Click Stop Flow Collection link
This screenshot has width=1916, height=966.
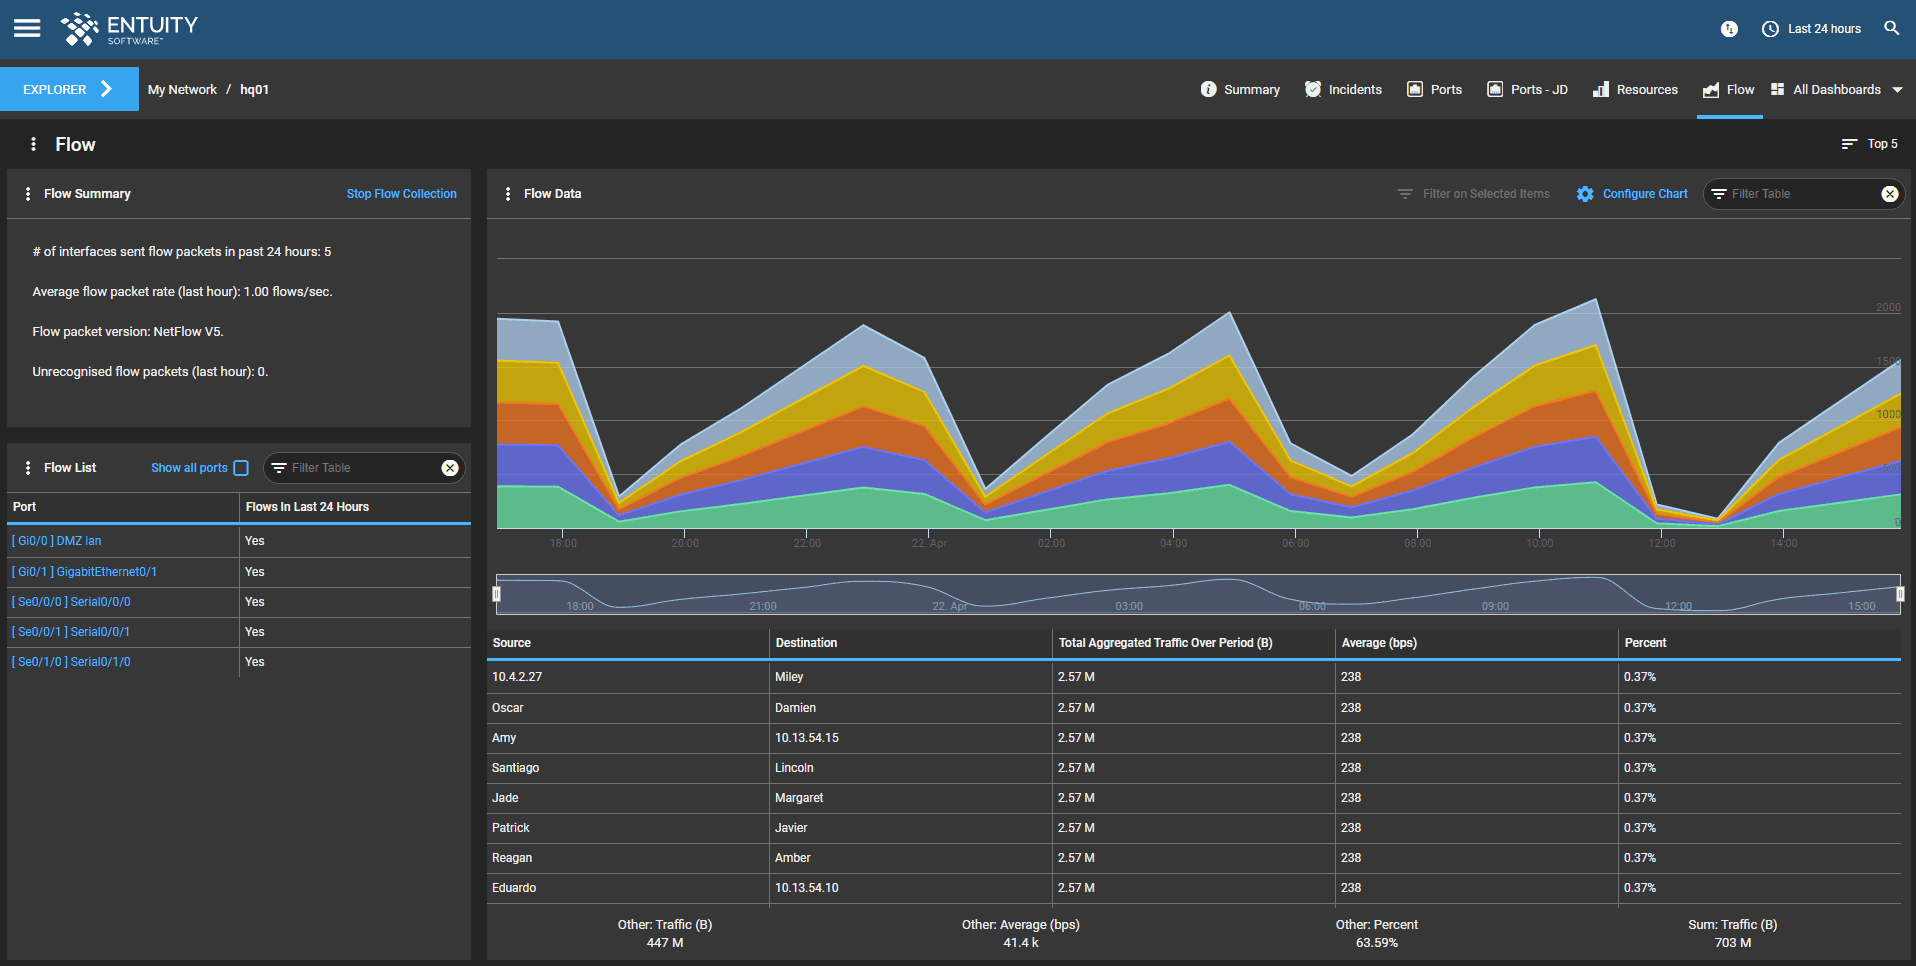[x=401, y=194]
